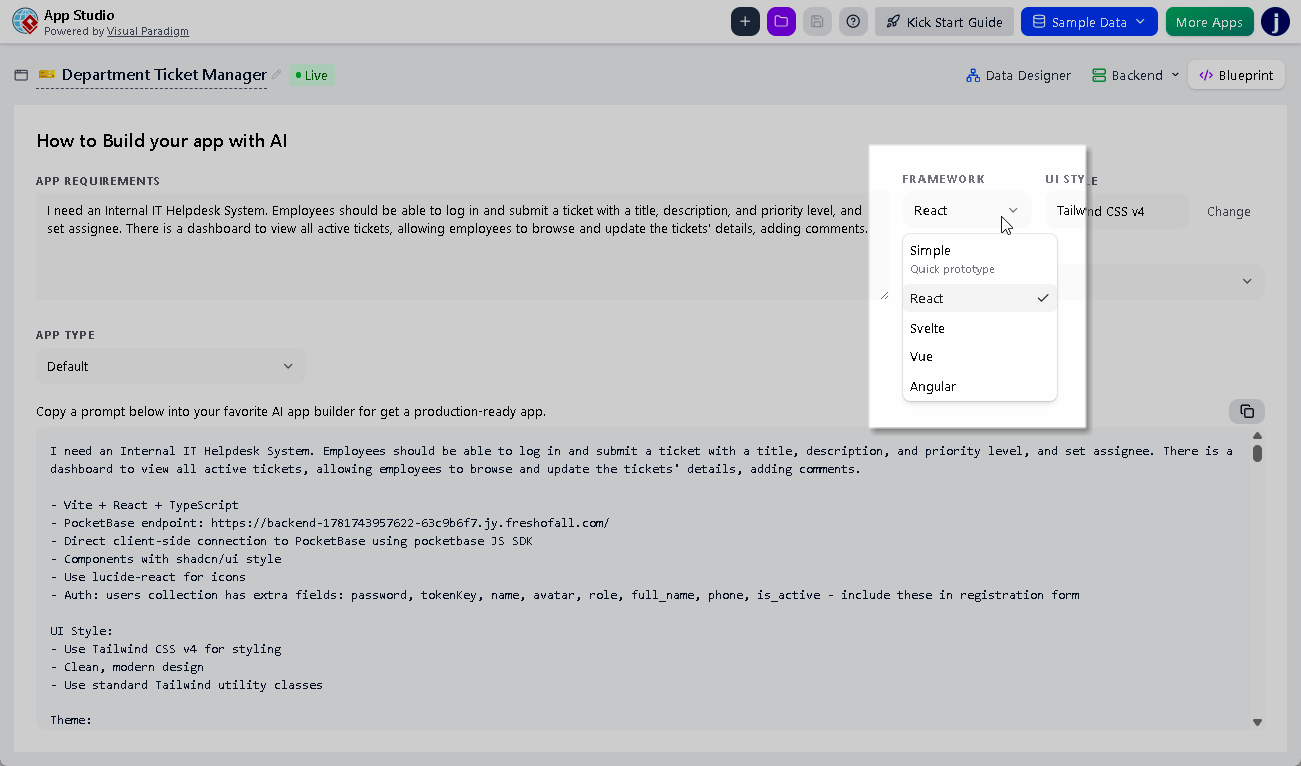The height and width of the screenshot is (766, 1301).
Task: Open the Sample Data dropdown
Action: [1089, 22]
